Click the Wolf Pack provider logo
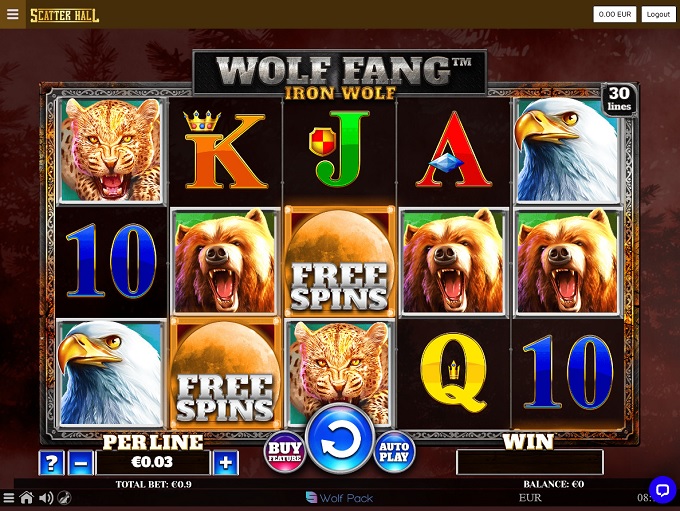 [x=340, y=498]
